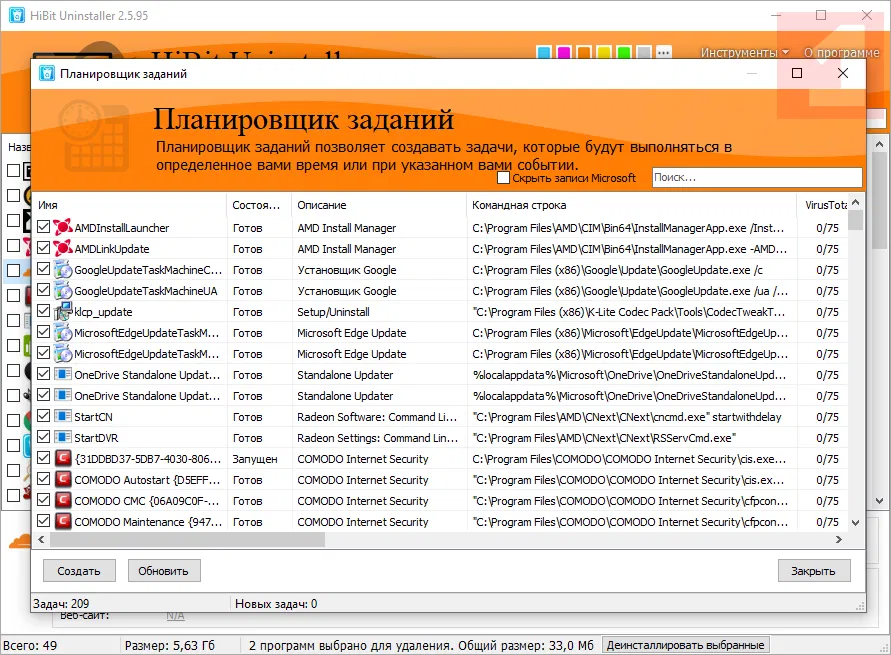Disable the StartCN task checkbox
Screen dimensions: 891x655
(x=43, y=416)
